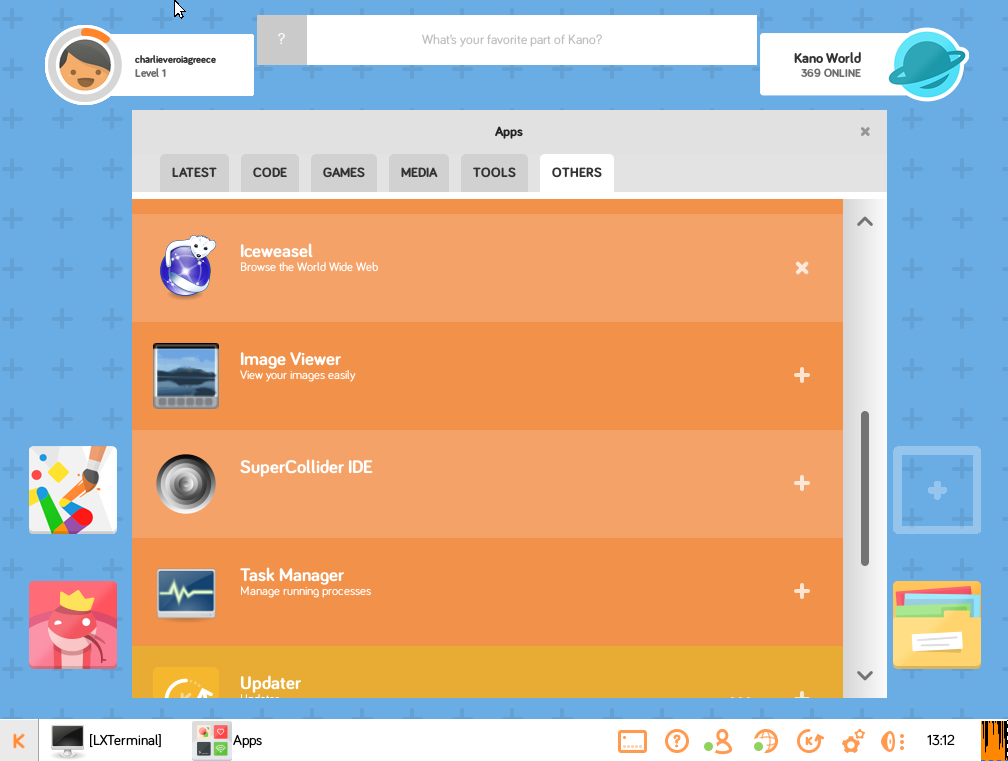The height and width of the screenshot is (761, 1008).
Task: Click the internet globe icon in taskbar
Action: coord(765,741)
